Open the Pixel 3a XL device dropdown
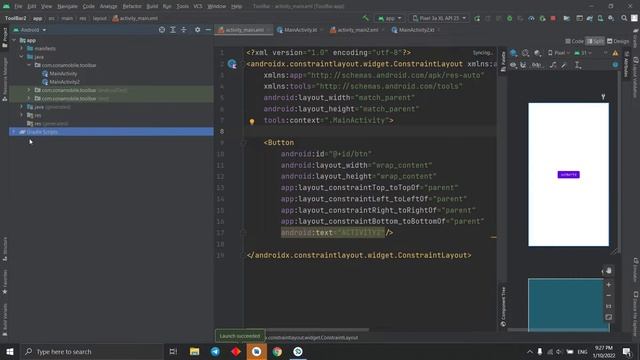 pyautogui.click(x=439, y=18)
